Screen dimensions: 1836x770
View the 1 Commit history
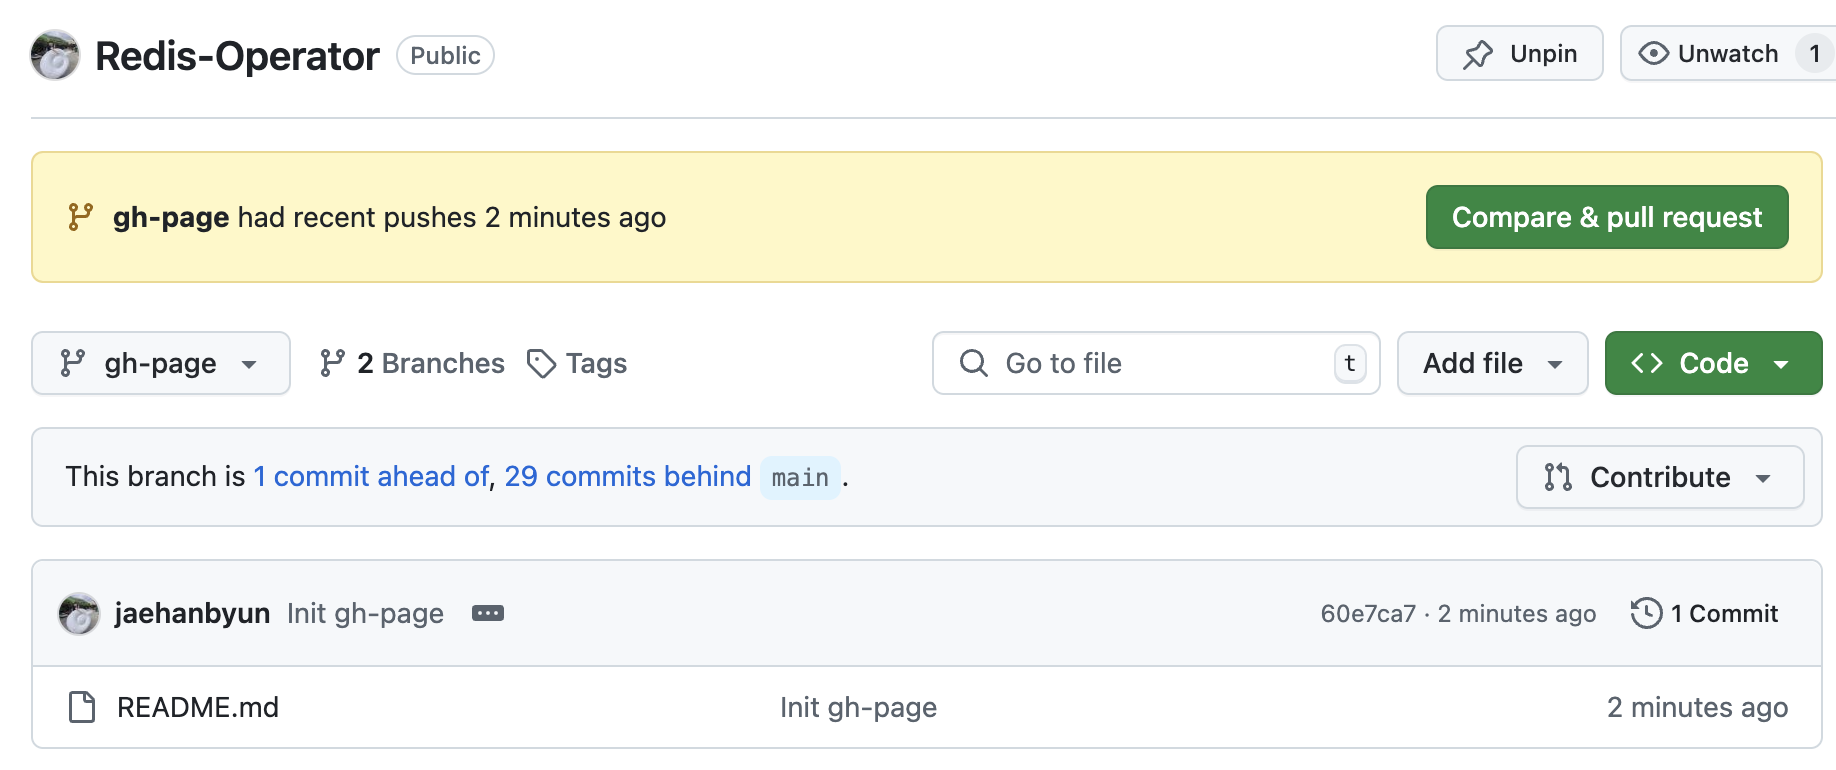click(x=1705, y=613)
